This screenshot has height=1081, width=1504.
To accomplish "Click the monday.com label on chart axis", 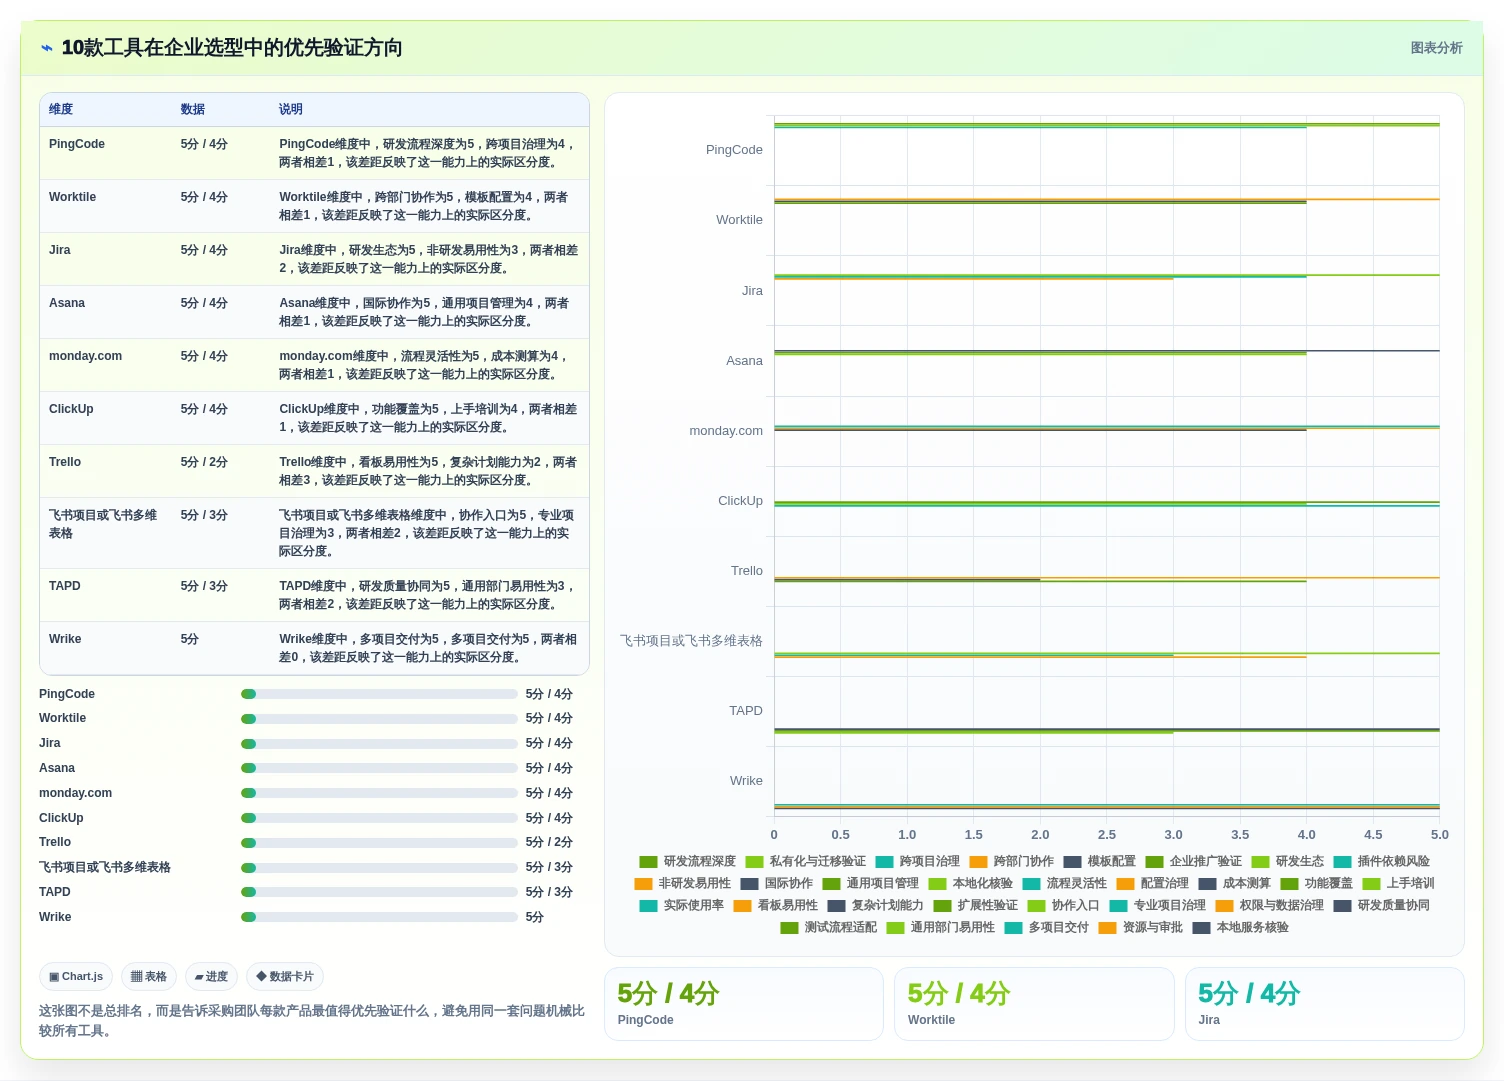I will [726, 431].
